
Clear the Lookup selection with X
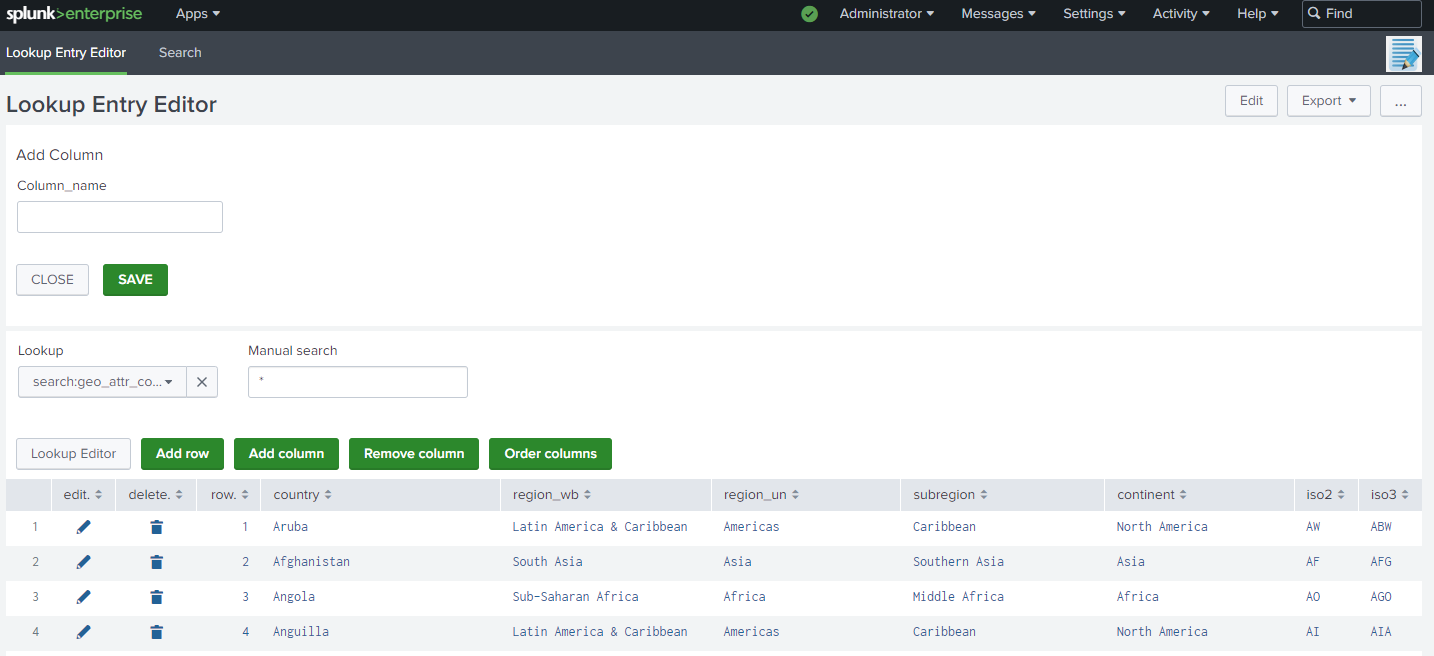[201, 382]
